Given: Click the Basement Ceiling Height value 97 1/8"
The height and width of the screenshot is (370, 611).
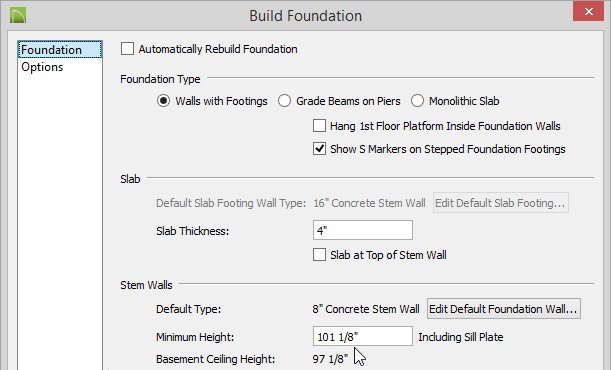Looking at the screenshot, I should 330,359.
